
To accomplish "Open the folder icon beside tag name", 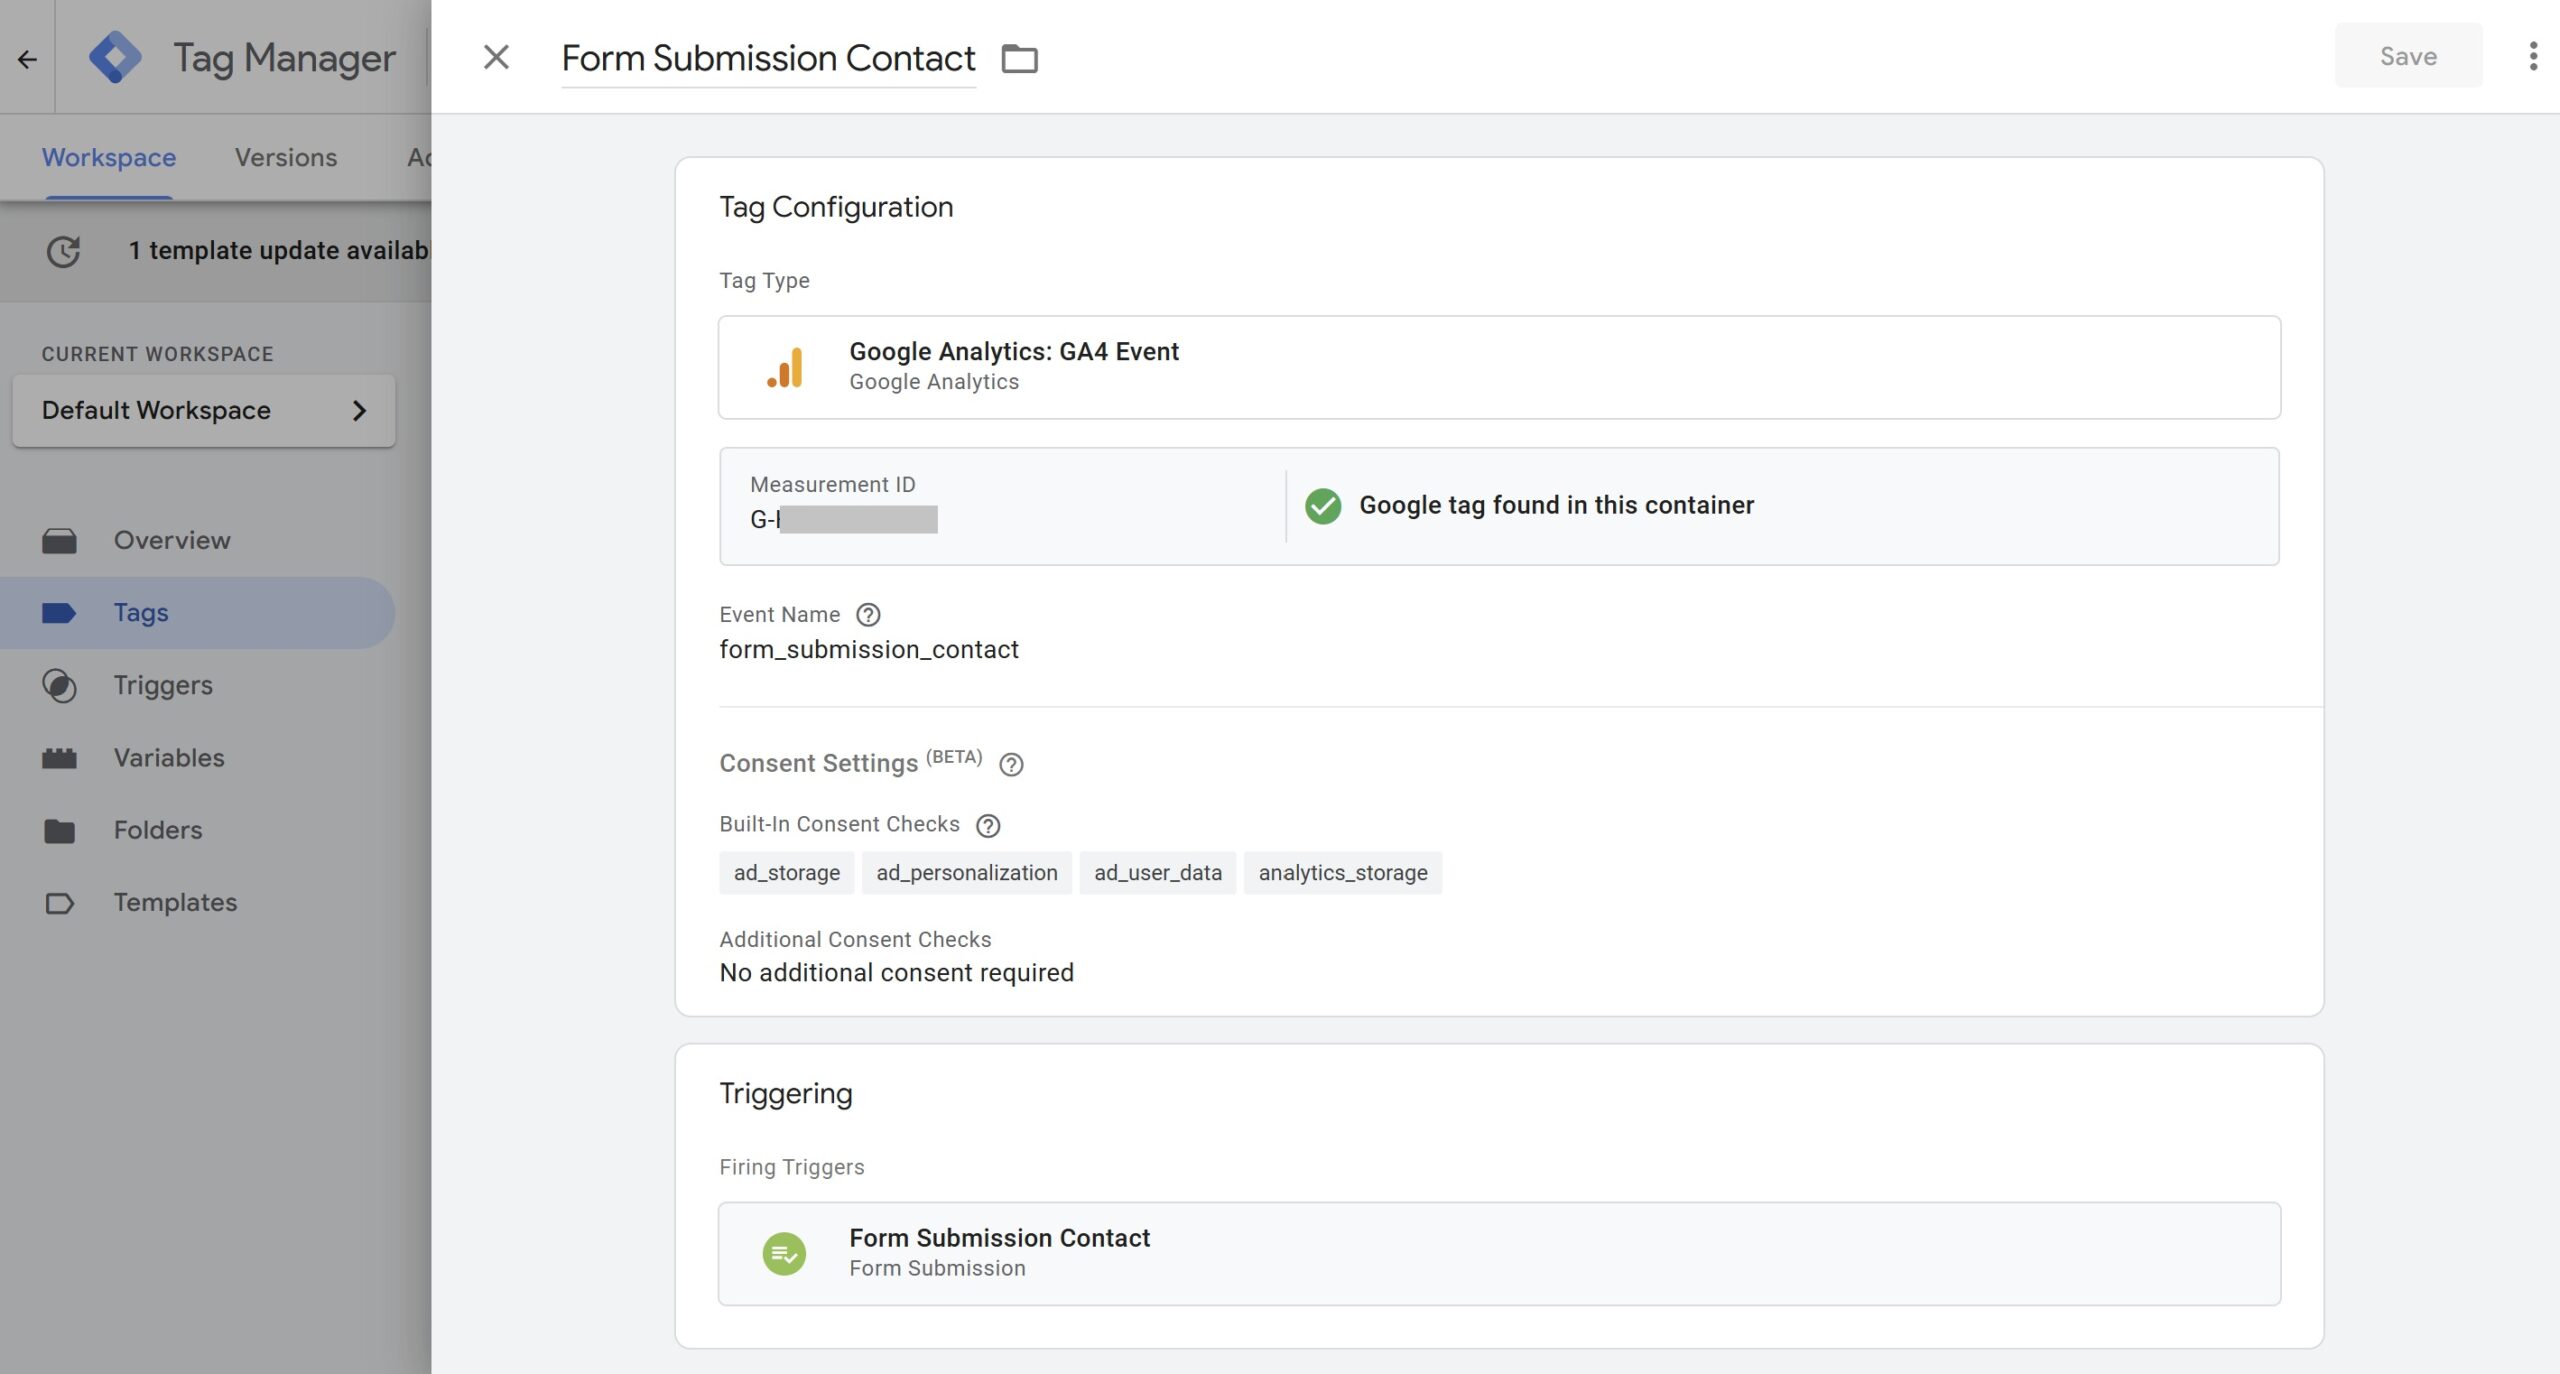I will click(1021, 58).
